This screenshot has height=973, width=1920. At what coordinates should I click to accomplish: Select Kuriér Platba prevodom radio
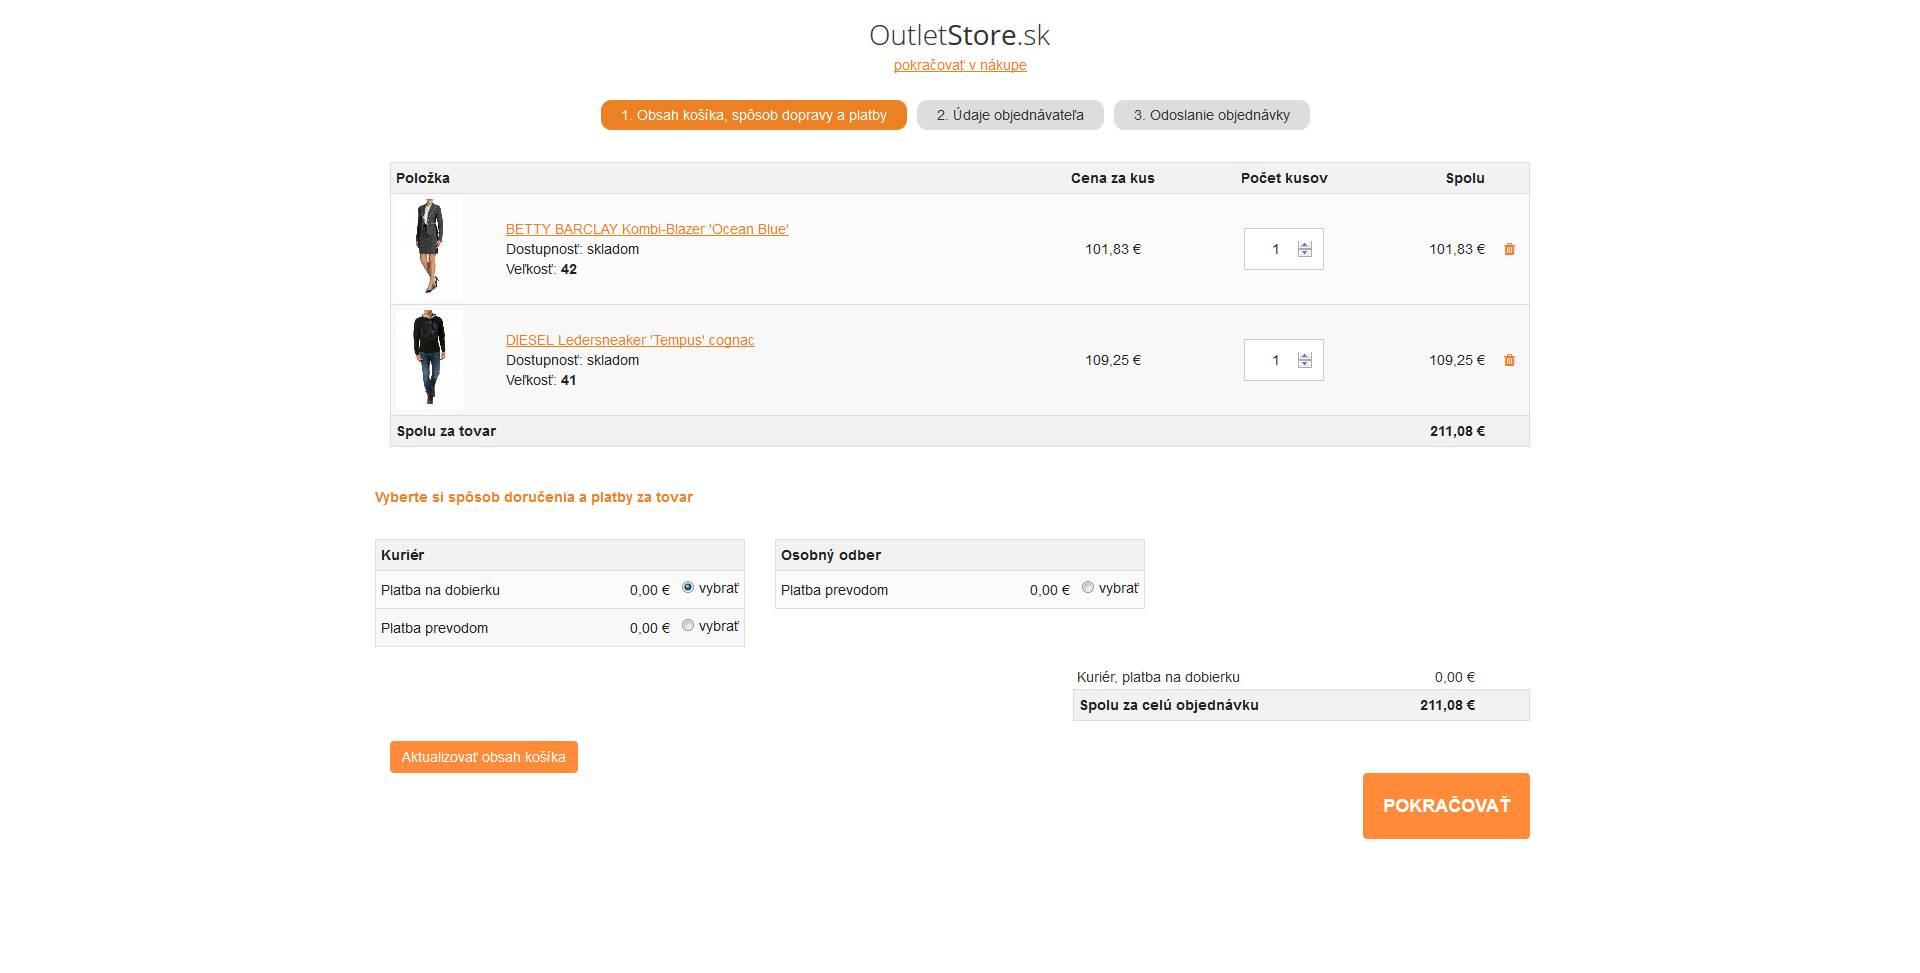point(688,625)
